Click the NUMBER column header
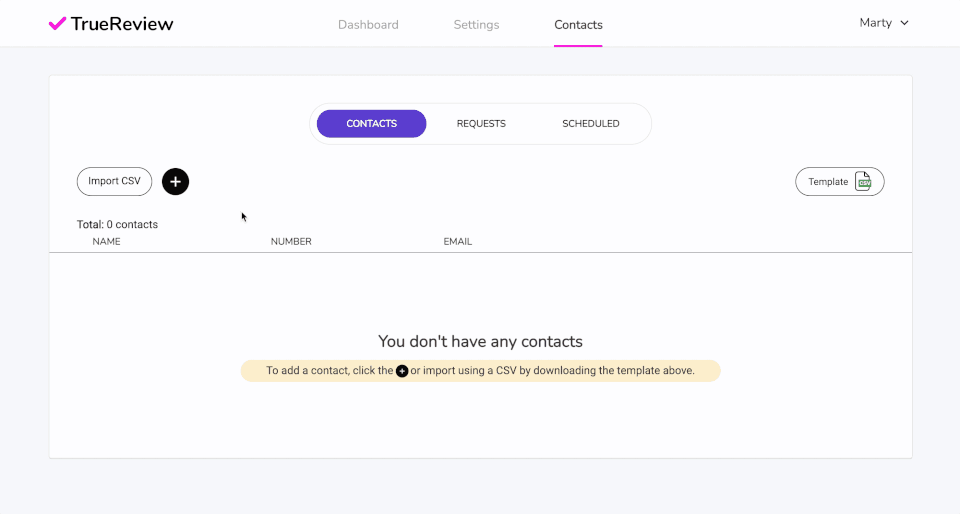960x514 pixels. pyautogui.click(x=291, y=242)
